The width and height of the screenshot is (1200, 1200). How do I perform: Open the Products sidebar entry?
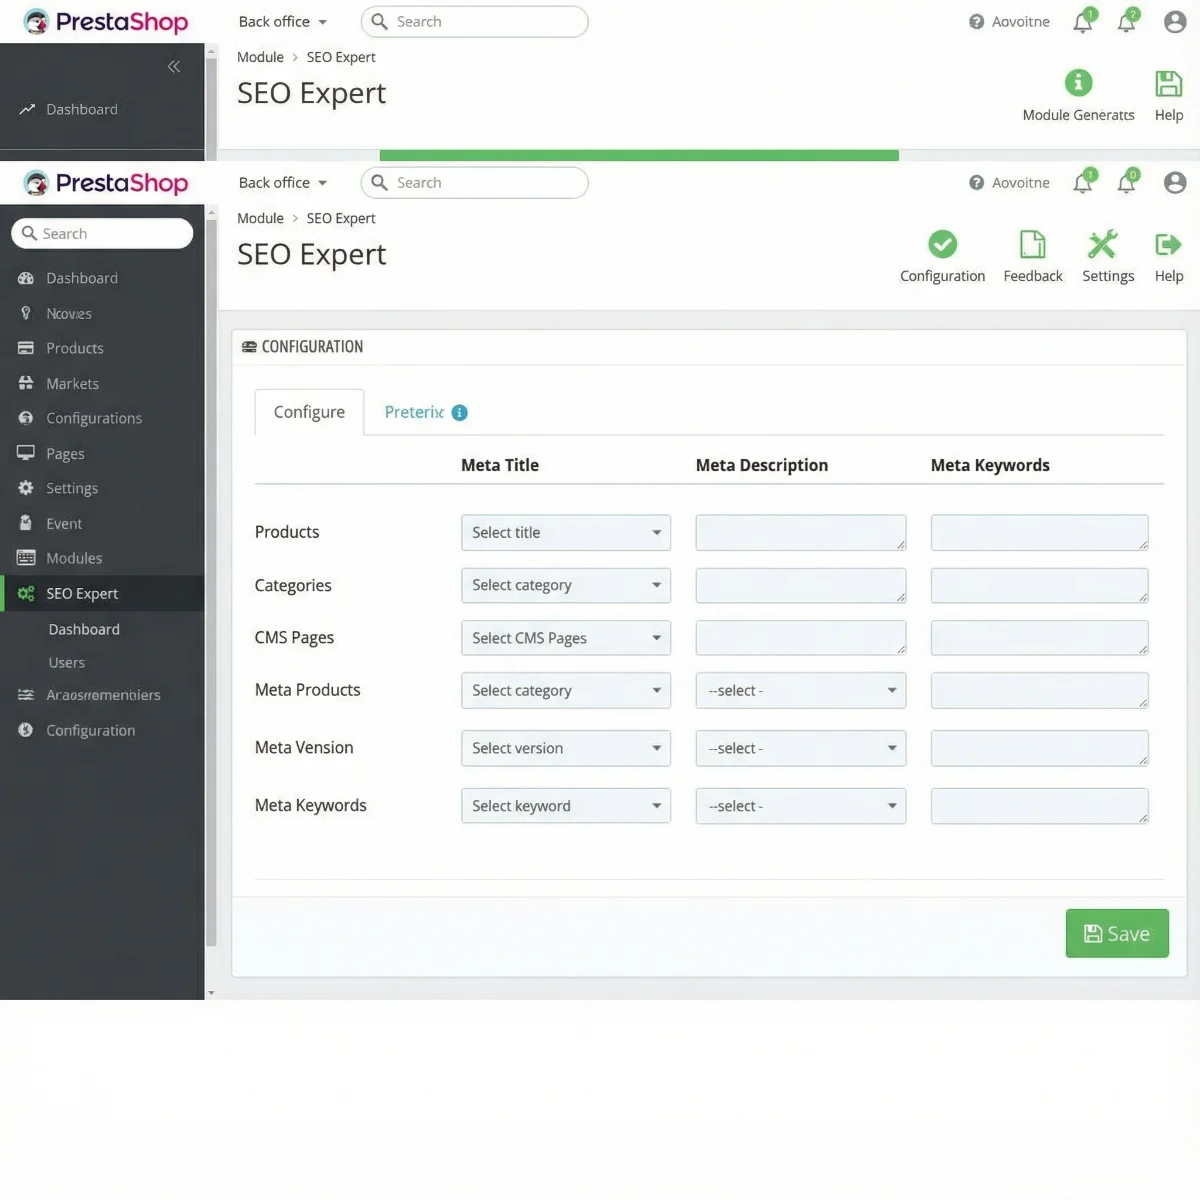point(75,348)
